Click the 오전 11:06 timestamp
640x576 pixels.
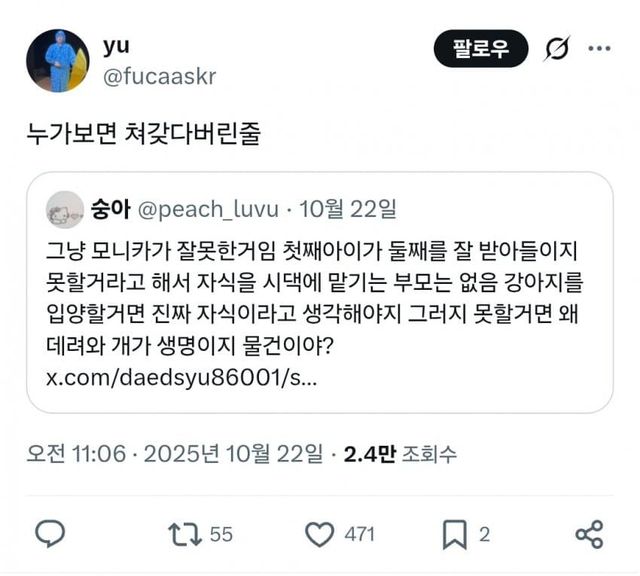77,453
